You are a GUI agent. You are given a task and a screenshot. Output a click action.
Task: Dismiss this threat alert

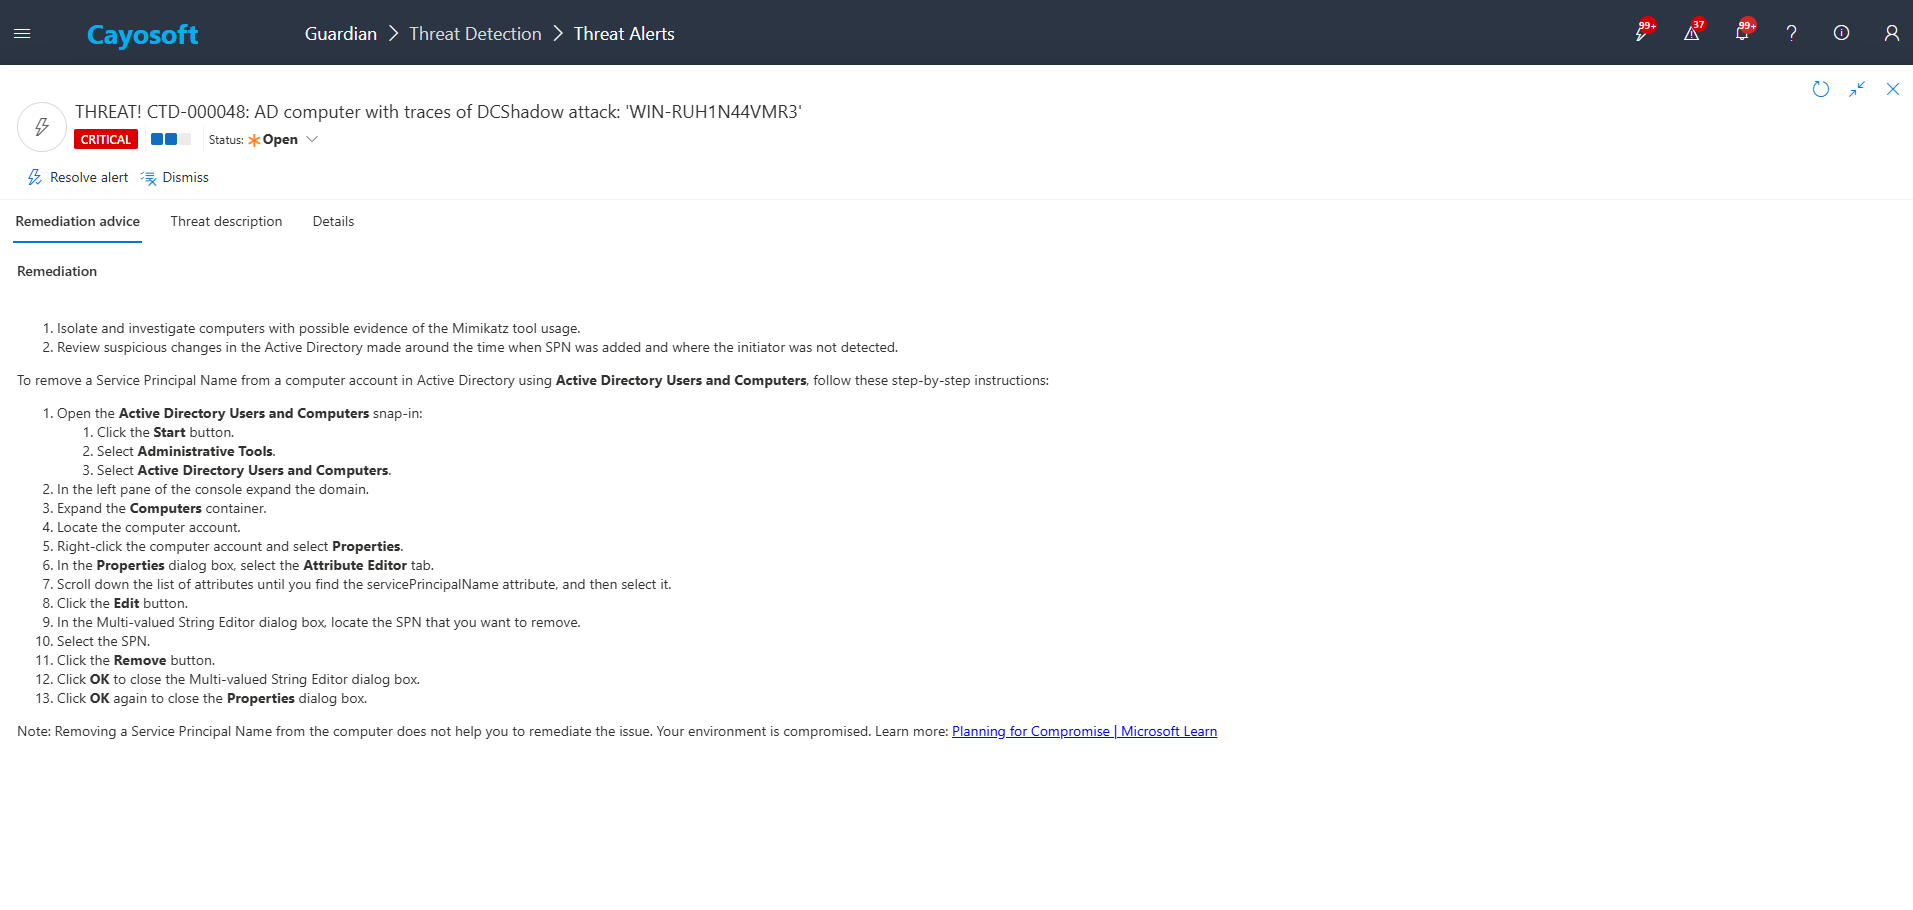[175, 178]
